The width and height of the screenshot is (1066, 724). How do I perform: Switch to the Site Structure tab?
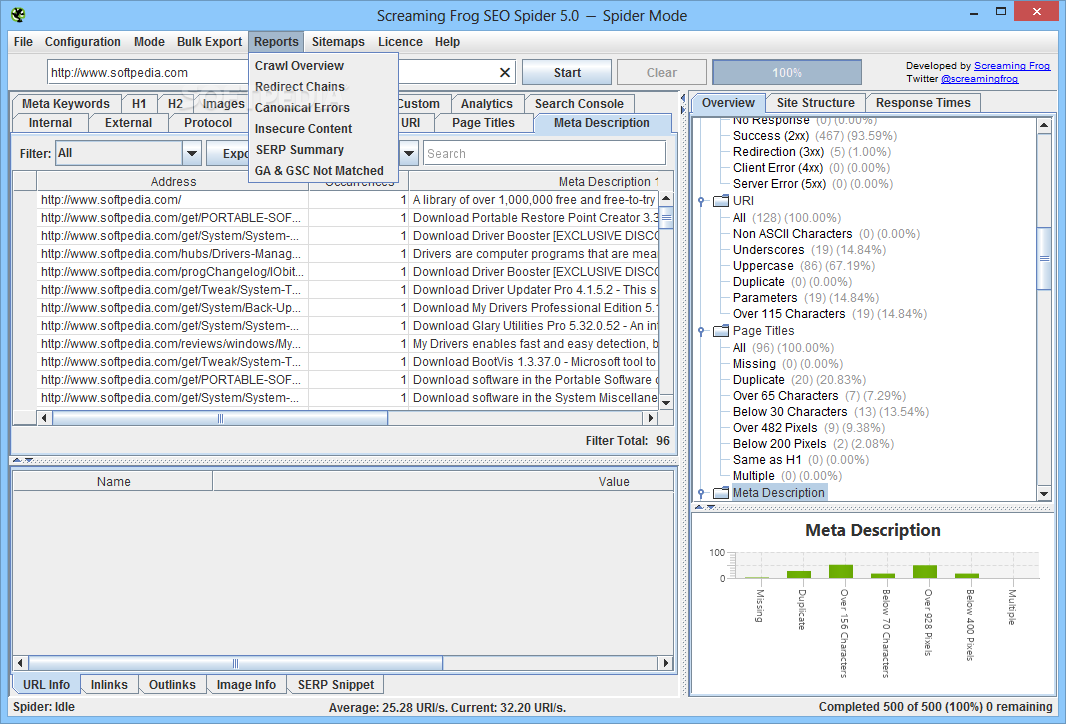pyautogui.click(x=815, y=103)
